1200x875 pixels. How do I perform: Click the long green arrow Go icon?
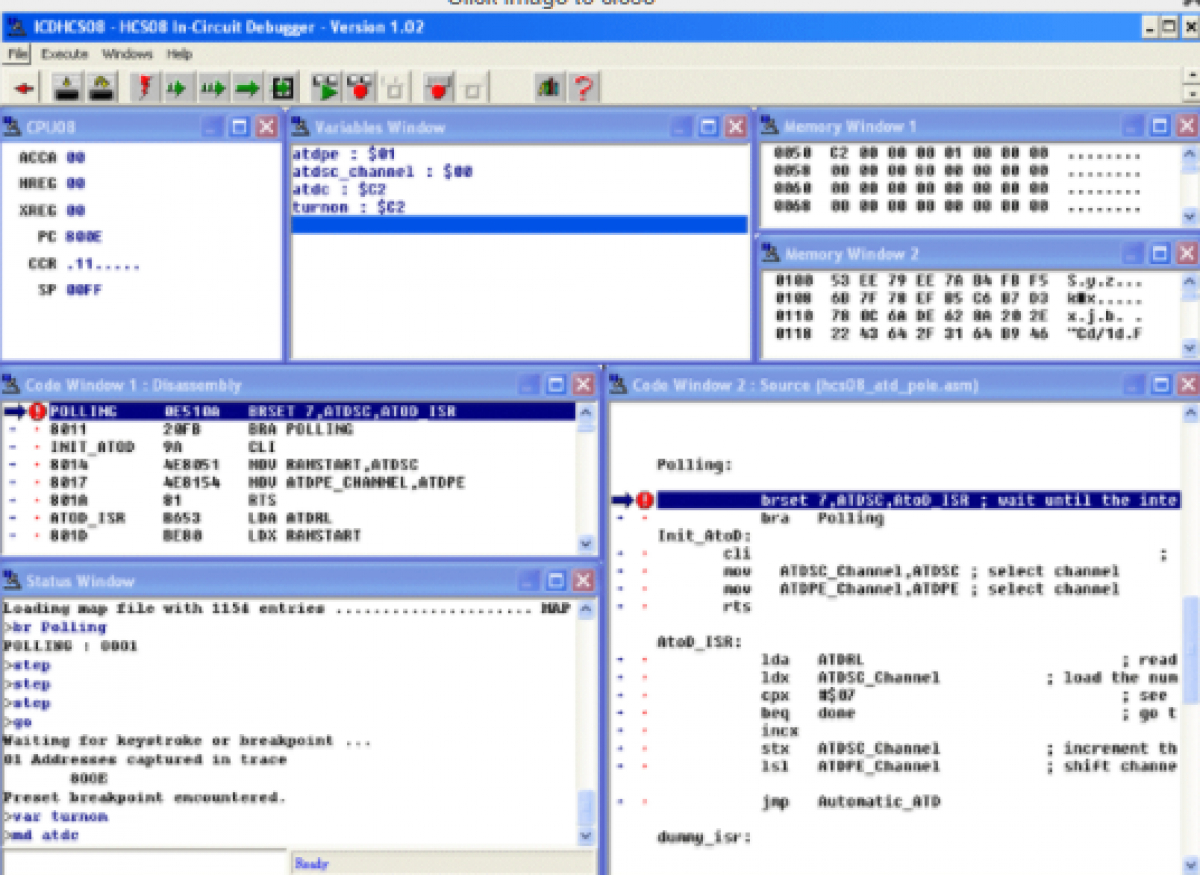tap(247, 89)
